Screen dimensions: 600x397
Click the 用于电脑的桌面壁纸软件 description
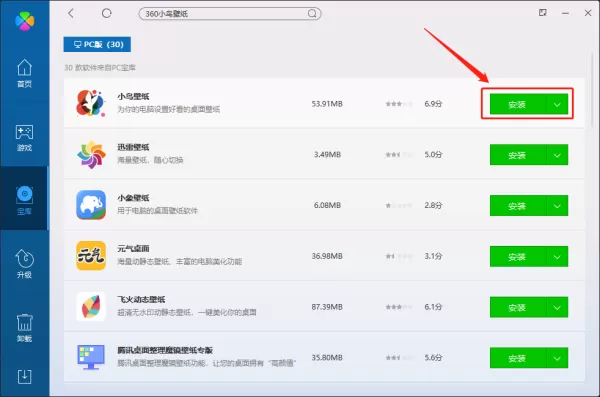[x=157, y=211]
